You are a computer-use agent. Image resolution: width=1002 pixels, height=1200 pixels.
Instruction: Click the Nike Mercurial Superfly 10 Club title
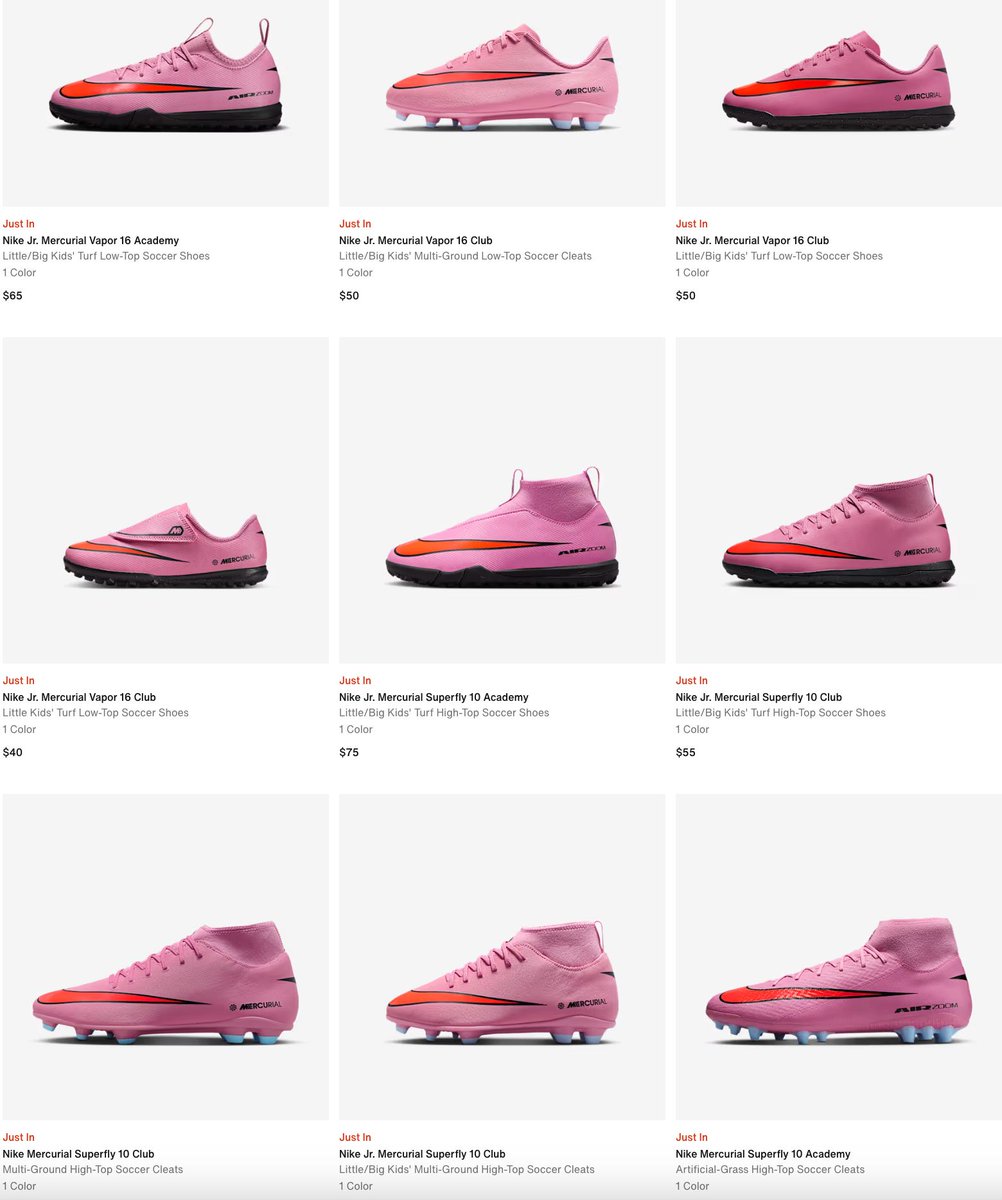(78, 1154)
